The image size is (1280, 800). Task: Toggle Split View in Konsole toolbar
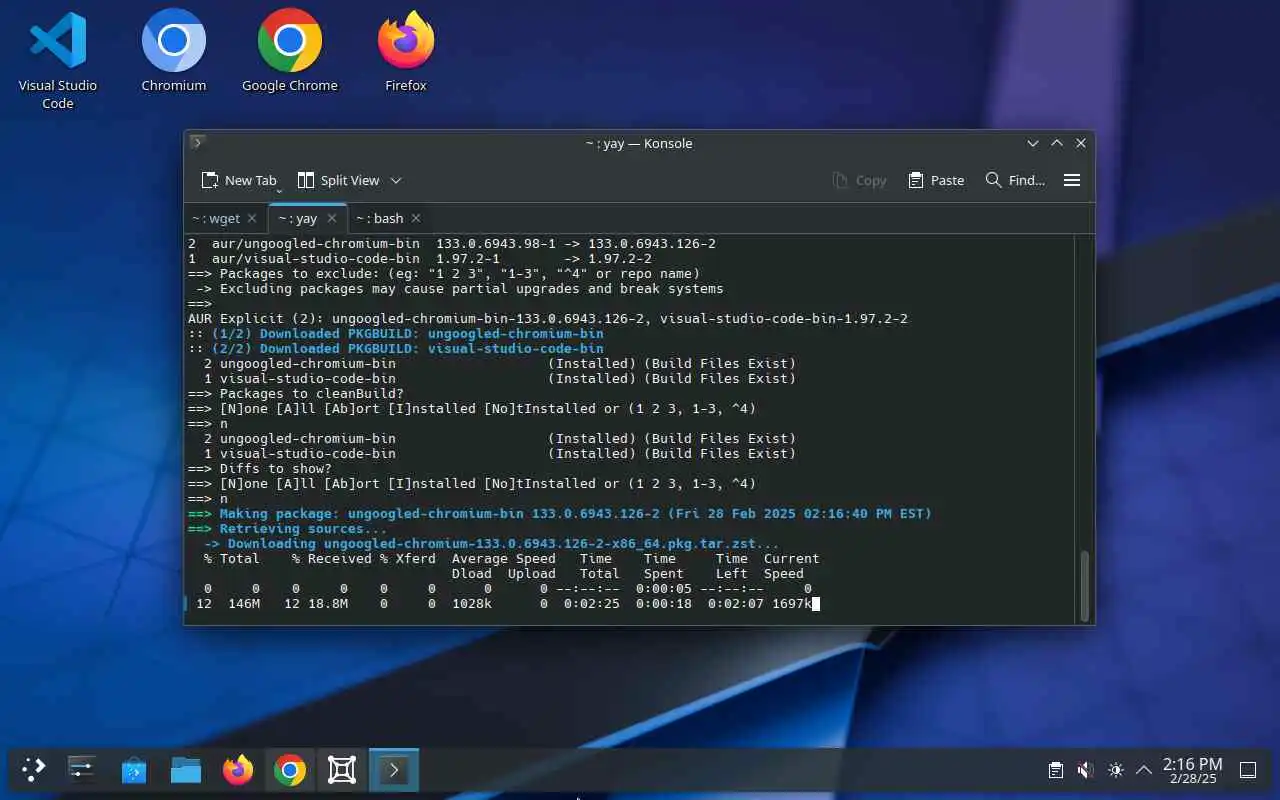point(338,180)
